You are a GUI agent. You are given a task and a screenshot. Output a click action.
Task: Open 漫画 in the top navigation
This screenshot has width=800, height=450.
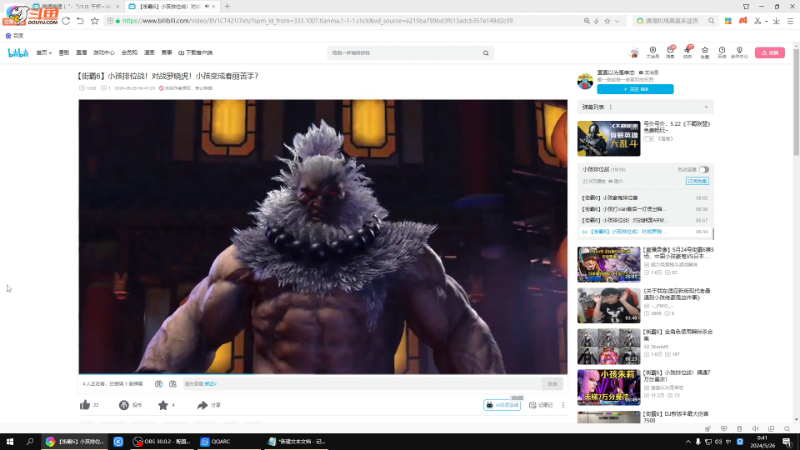tap(149, 53)
